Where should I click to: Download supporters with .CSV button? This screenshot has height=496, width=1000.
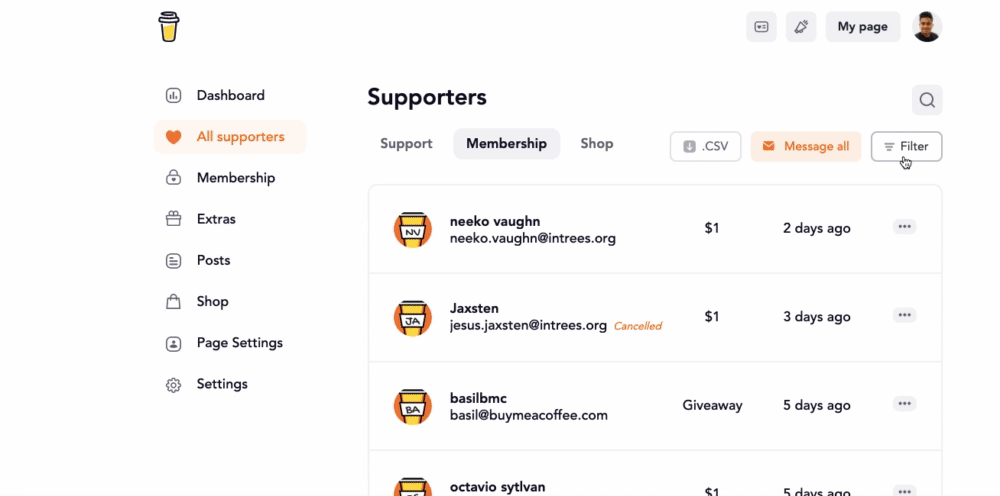click(x=705, y=146)
